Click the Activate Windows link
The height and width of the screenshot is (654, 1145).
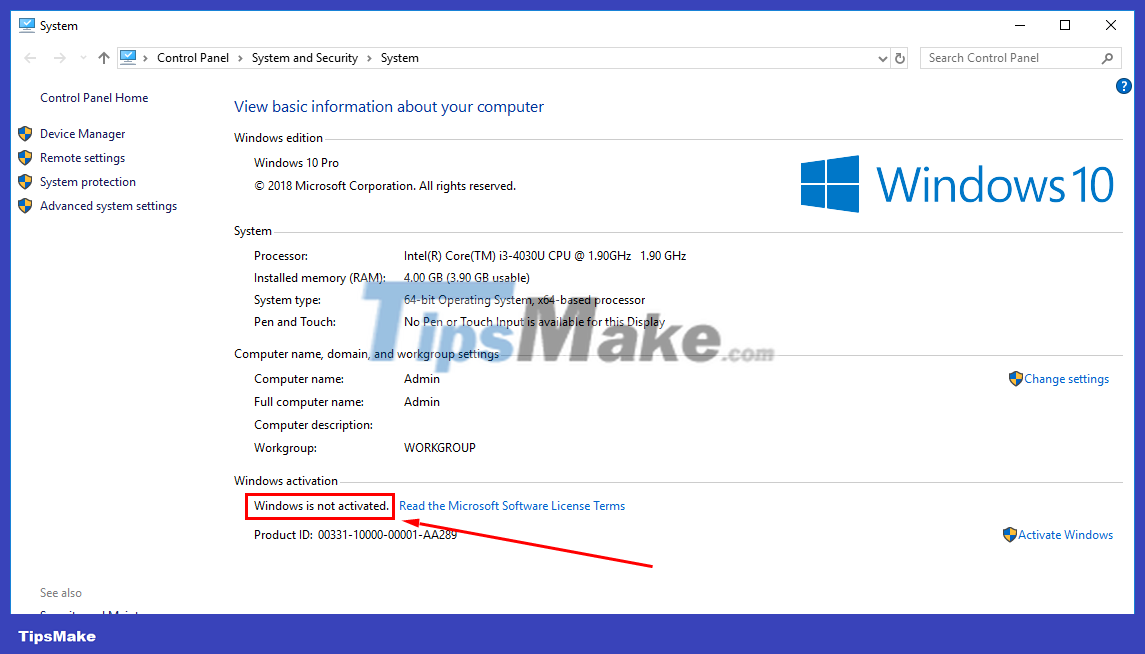click(1066, 534)
